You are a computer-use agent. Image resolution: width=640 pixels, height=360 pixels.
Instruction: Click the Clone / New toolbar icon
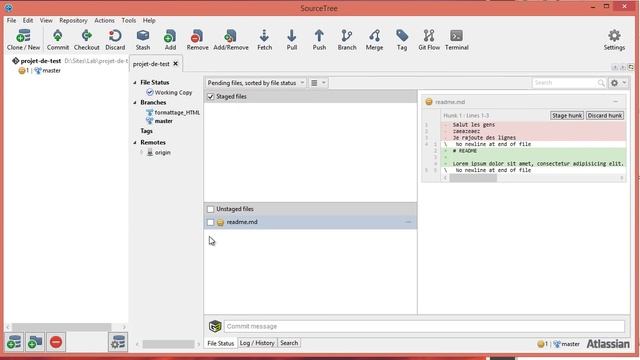click(23, 40)
